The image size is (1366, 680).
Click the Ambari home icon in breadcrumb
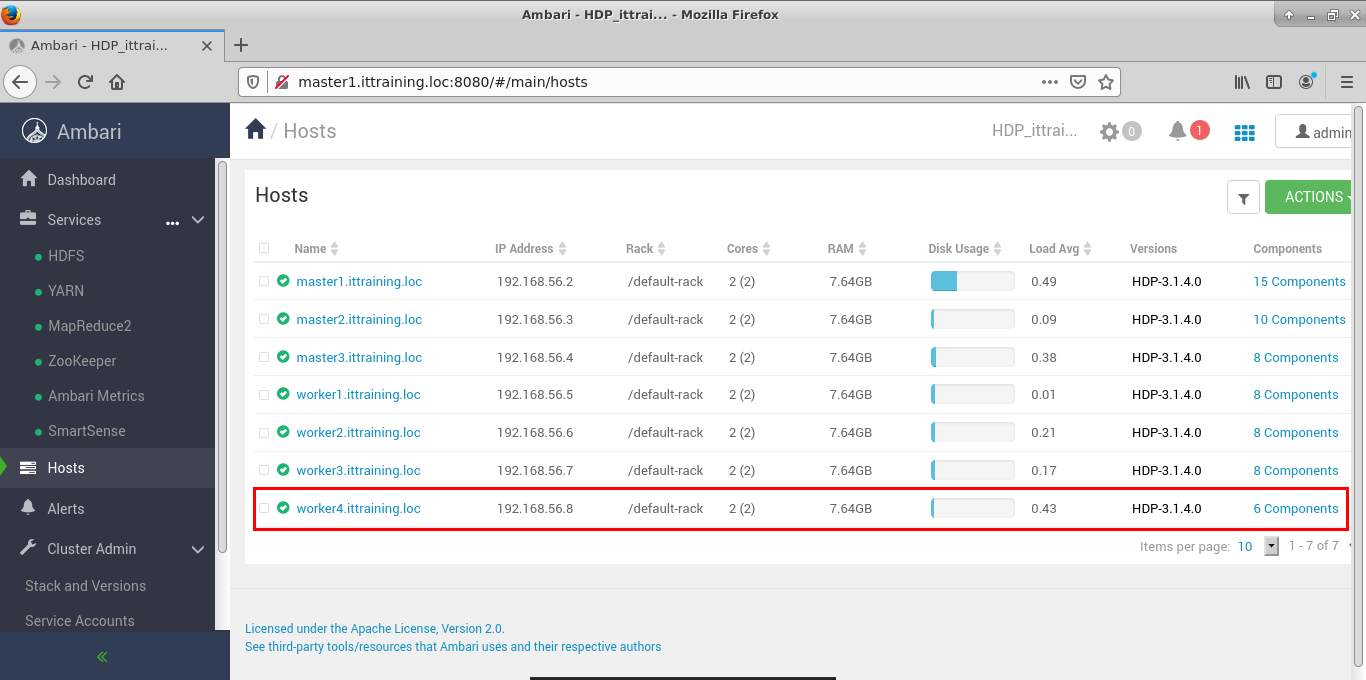click(256, 130)
